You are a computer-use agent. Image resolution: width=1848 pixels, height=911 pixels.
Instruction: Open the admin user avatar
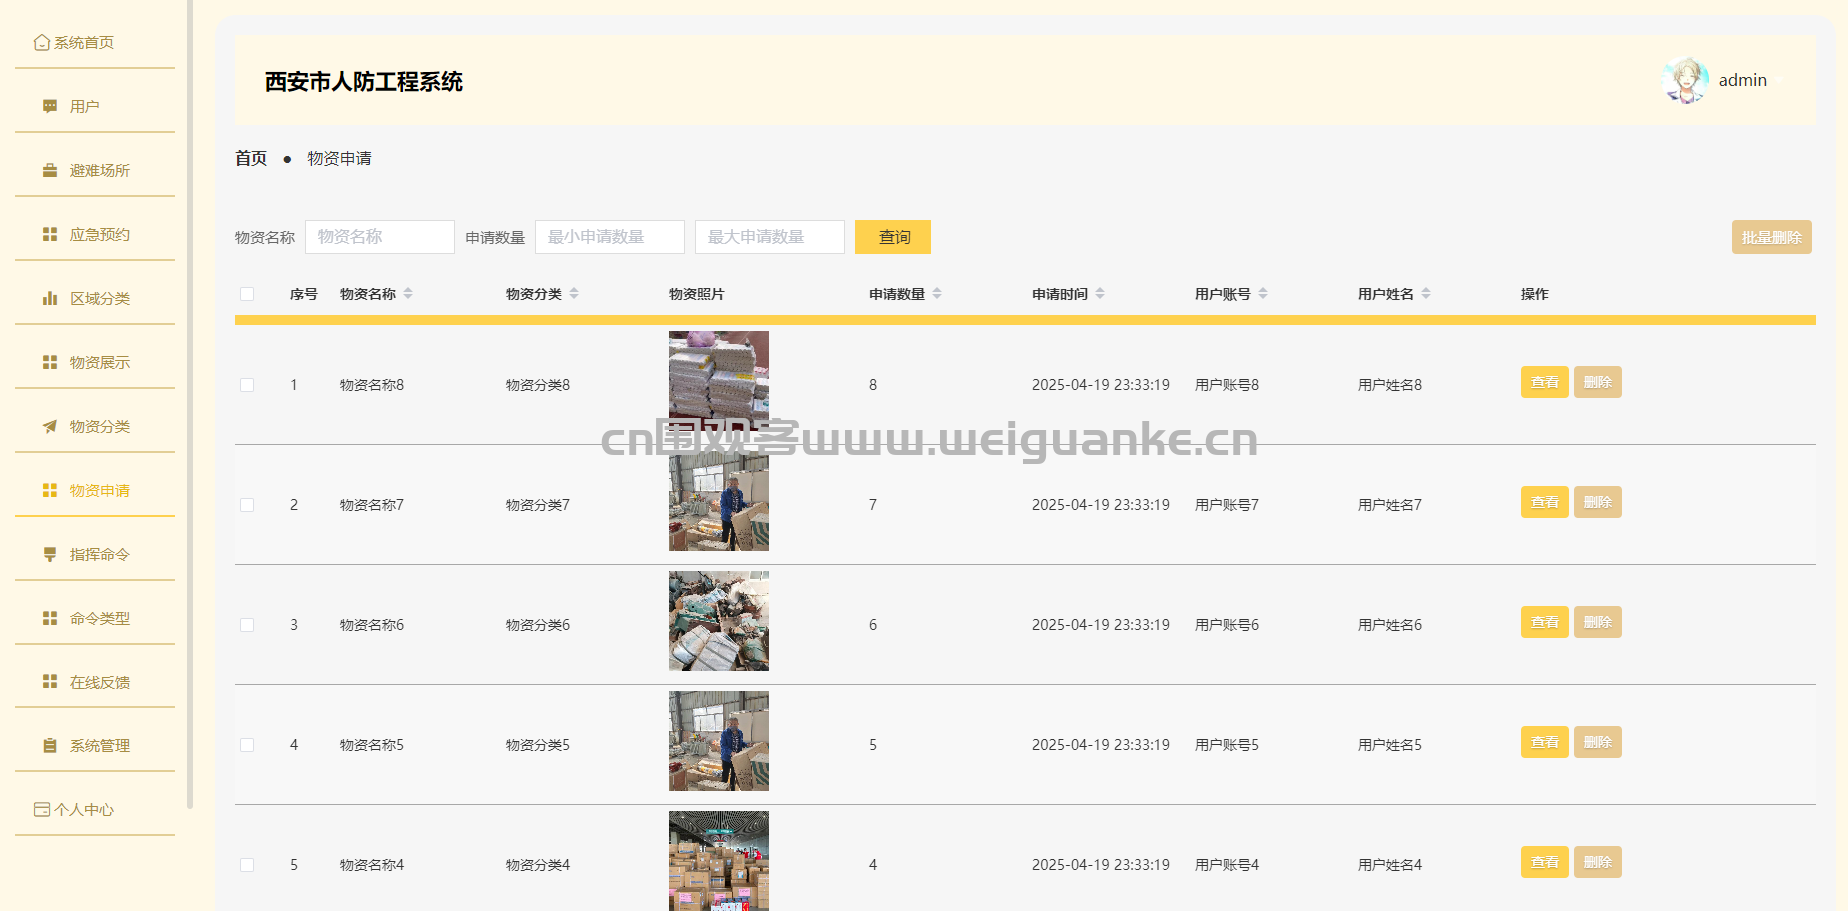tap(1685, 80)
